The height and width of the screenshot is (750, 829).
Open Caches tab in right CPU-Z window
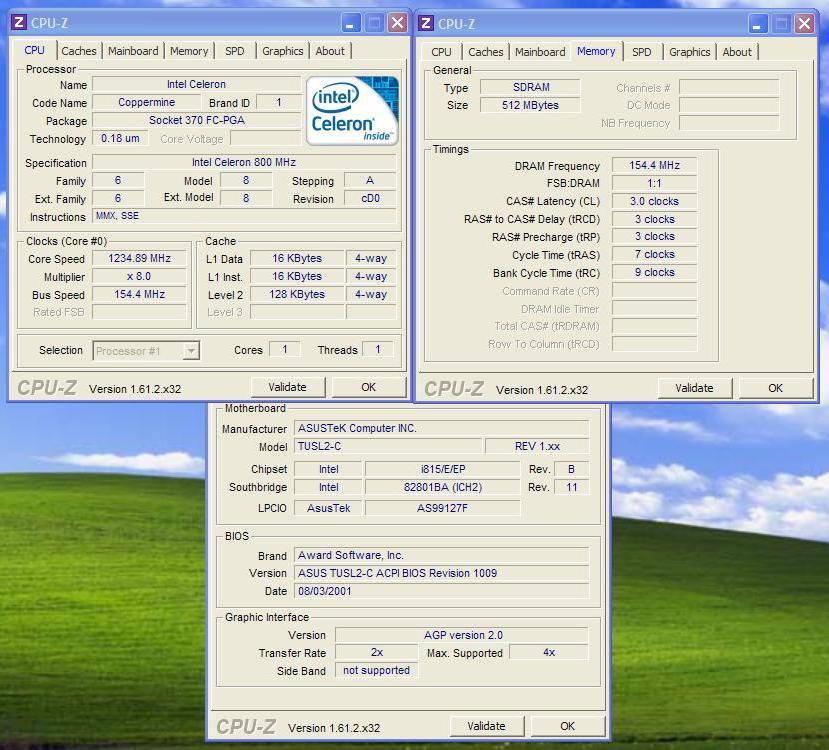point(486,52)
